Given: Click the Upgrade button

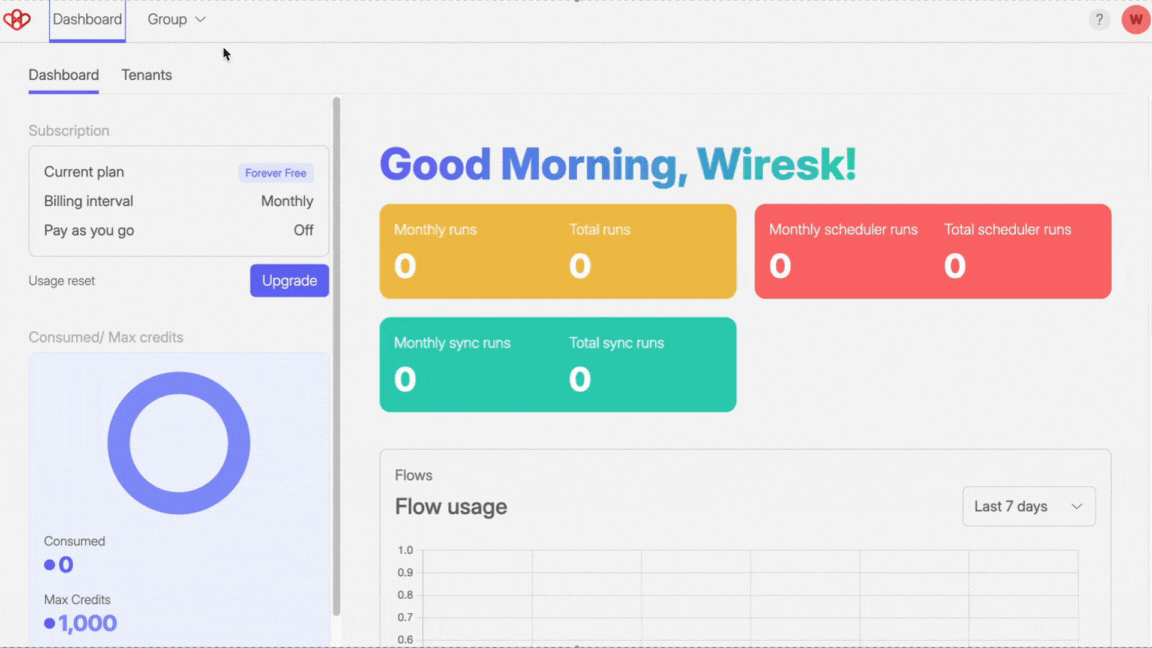Looking at the screenshot, I should 289,281.
